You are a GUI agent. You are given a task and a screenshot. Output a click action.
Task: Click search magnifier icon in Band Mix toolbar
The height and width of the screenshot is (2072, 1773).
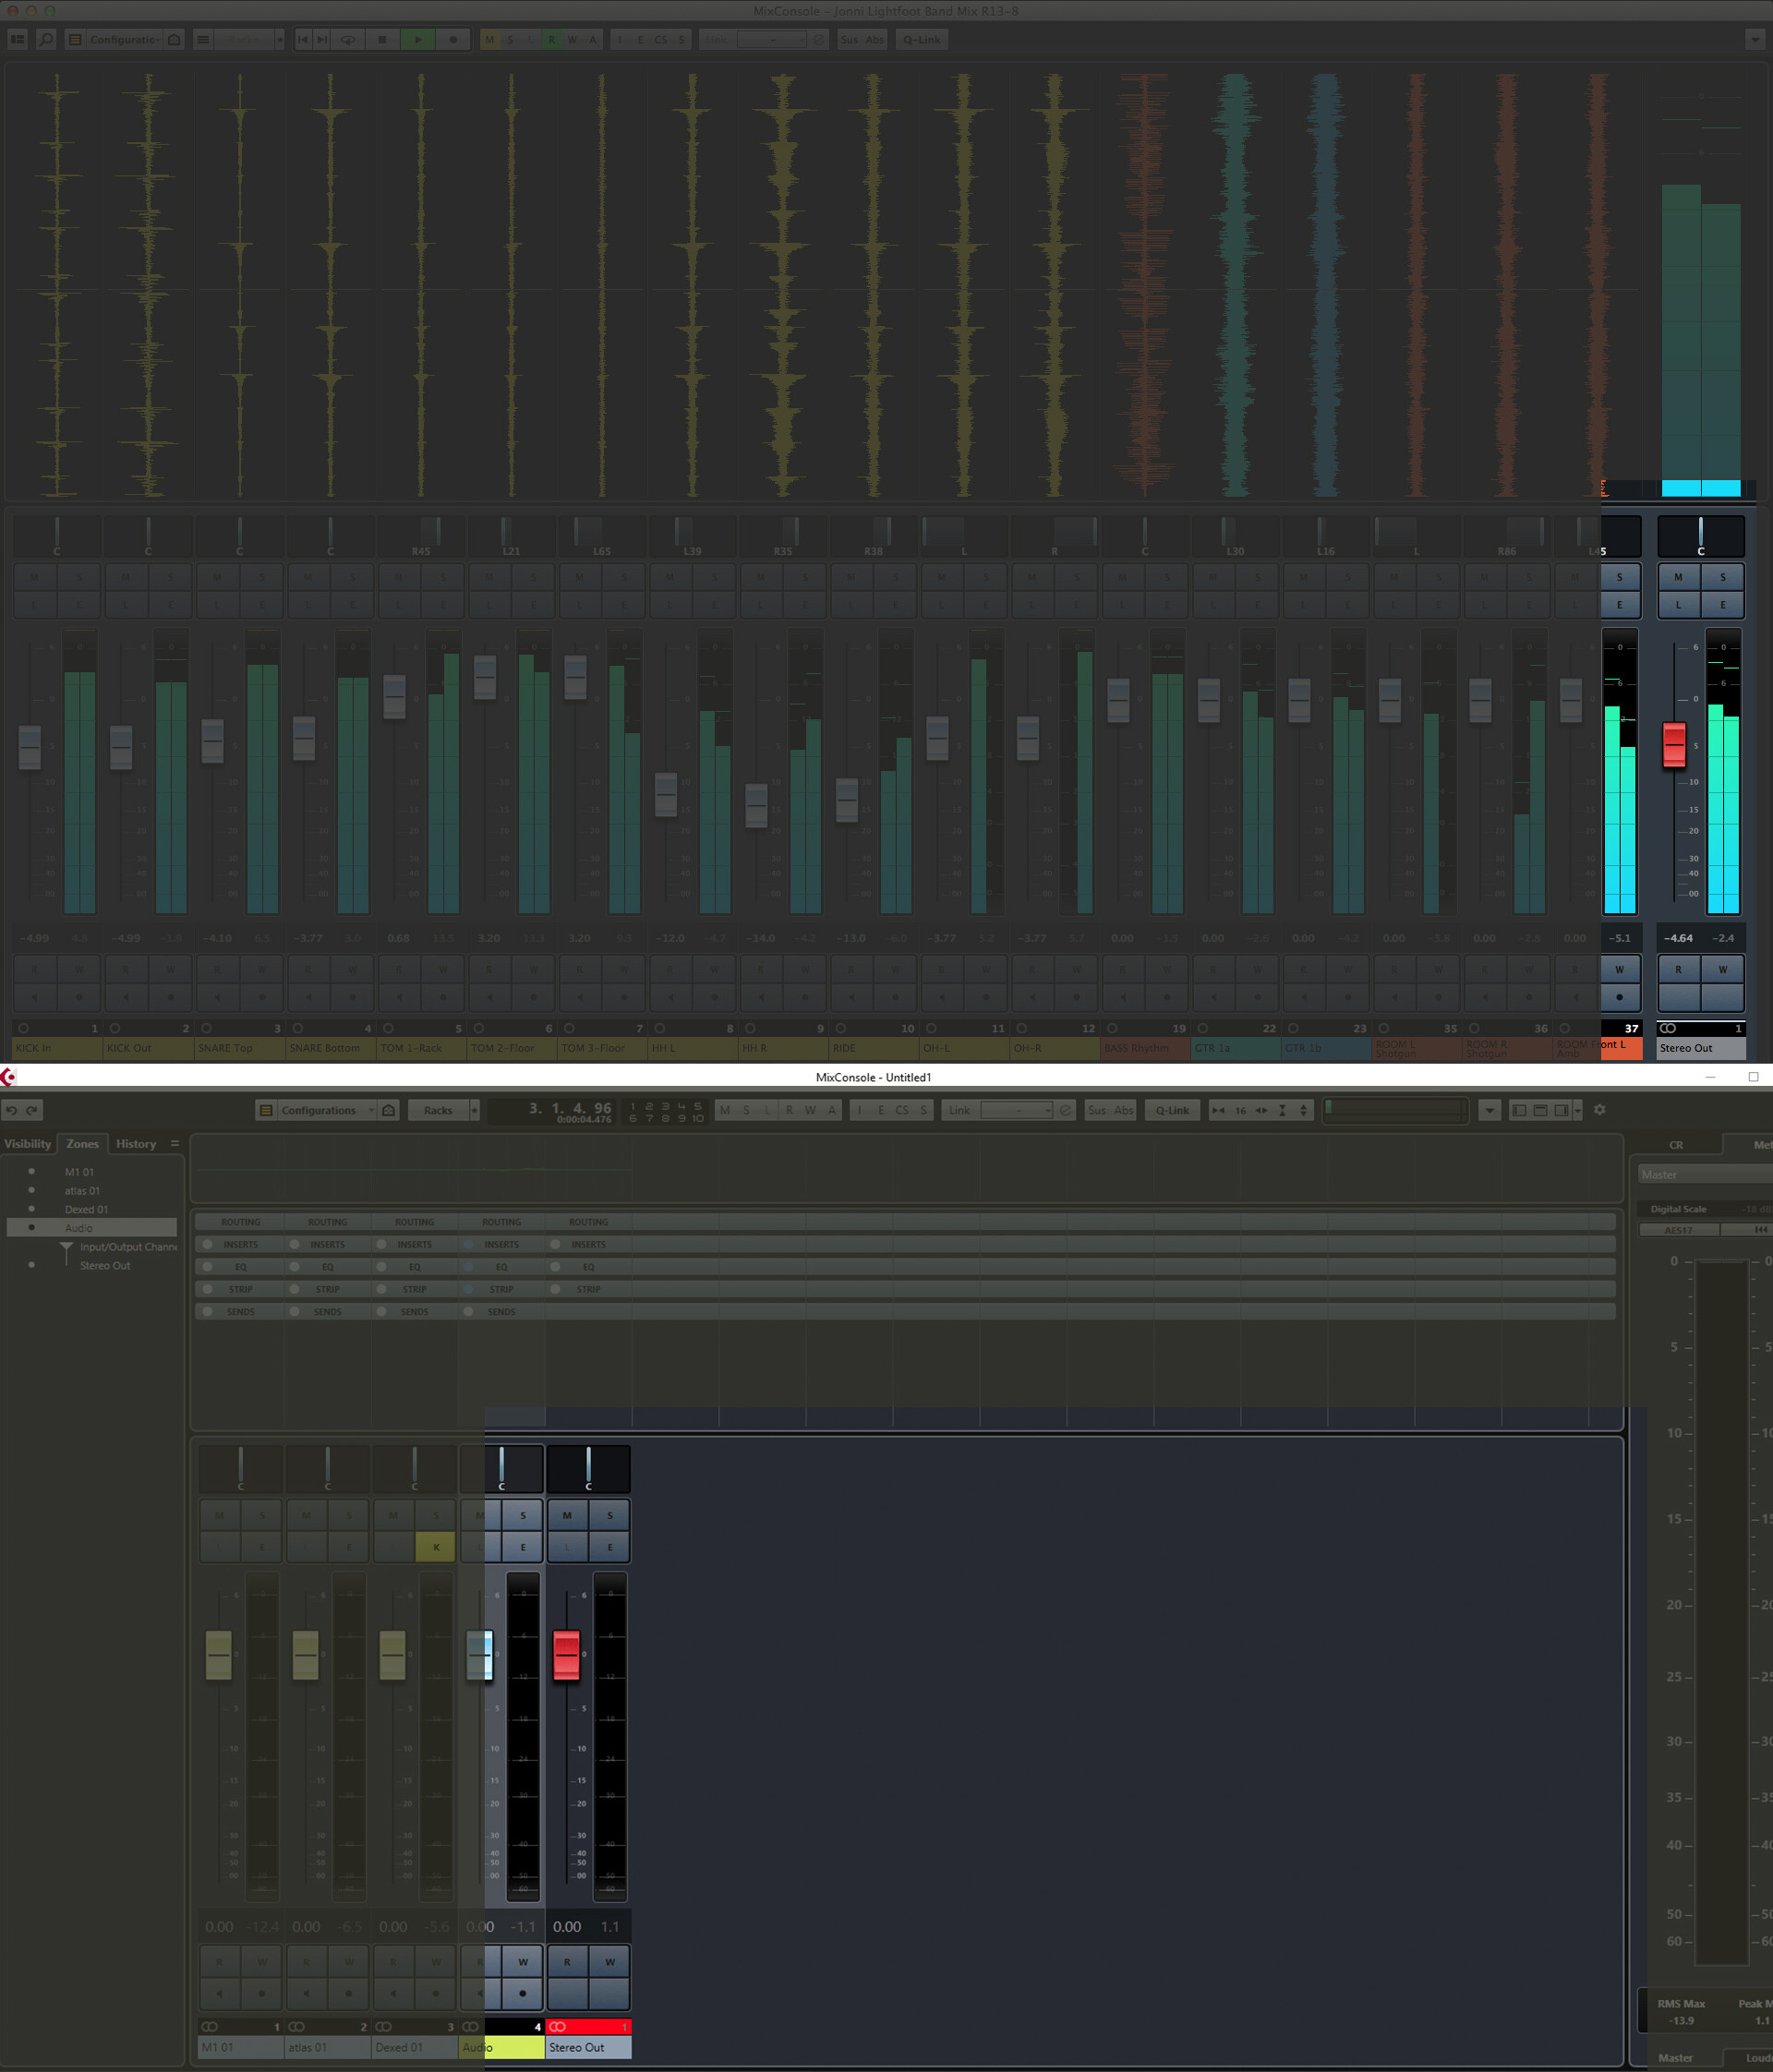click(x=46, y=40)
